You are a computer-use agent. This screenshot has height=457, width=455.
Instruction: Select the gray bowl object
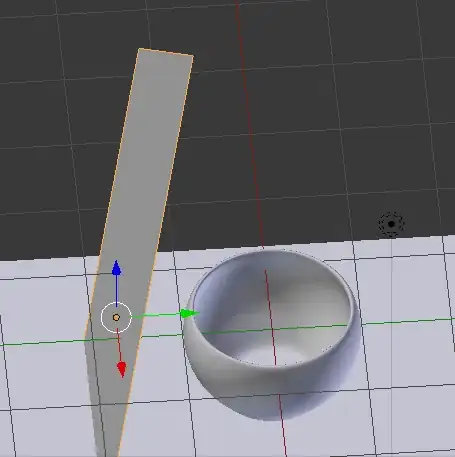[272, 335]
